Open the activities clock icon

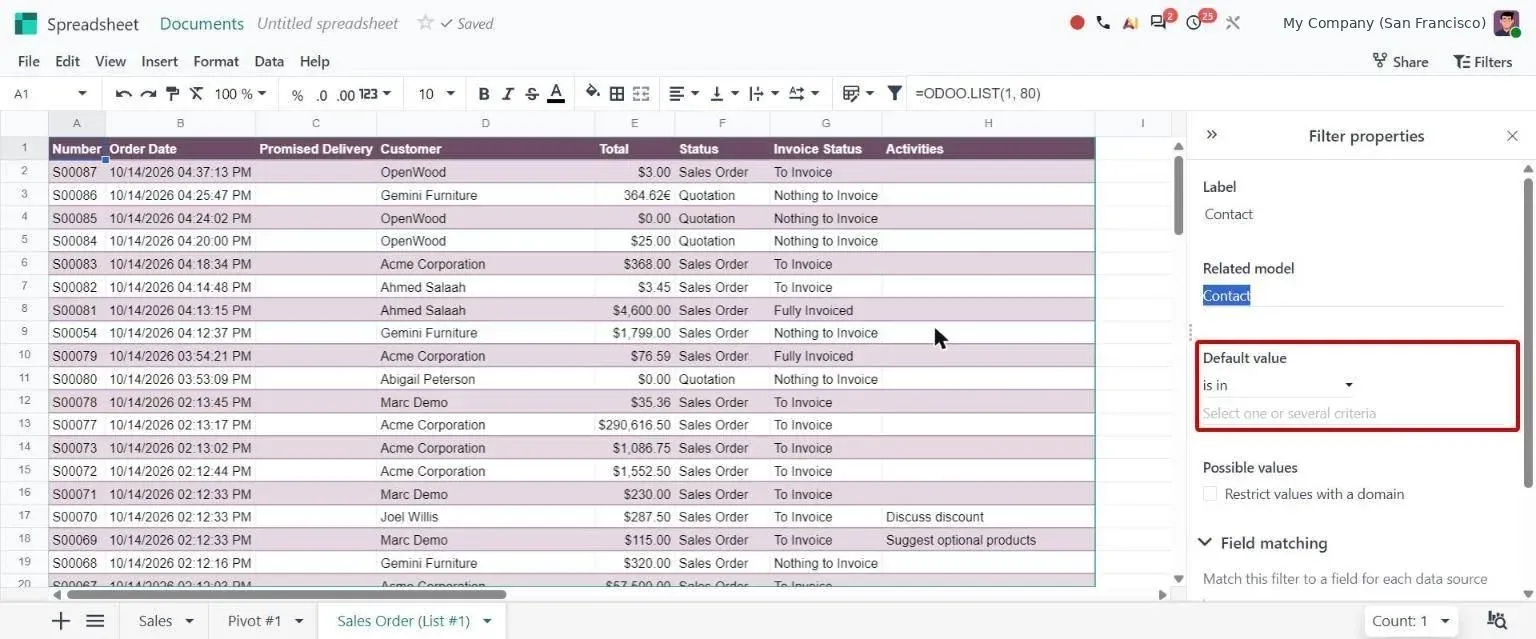coord(1196,22)
